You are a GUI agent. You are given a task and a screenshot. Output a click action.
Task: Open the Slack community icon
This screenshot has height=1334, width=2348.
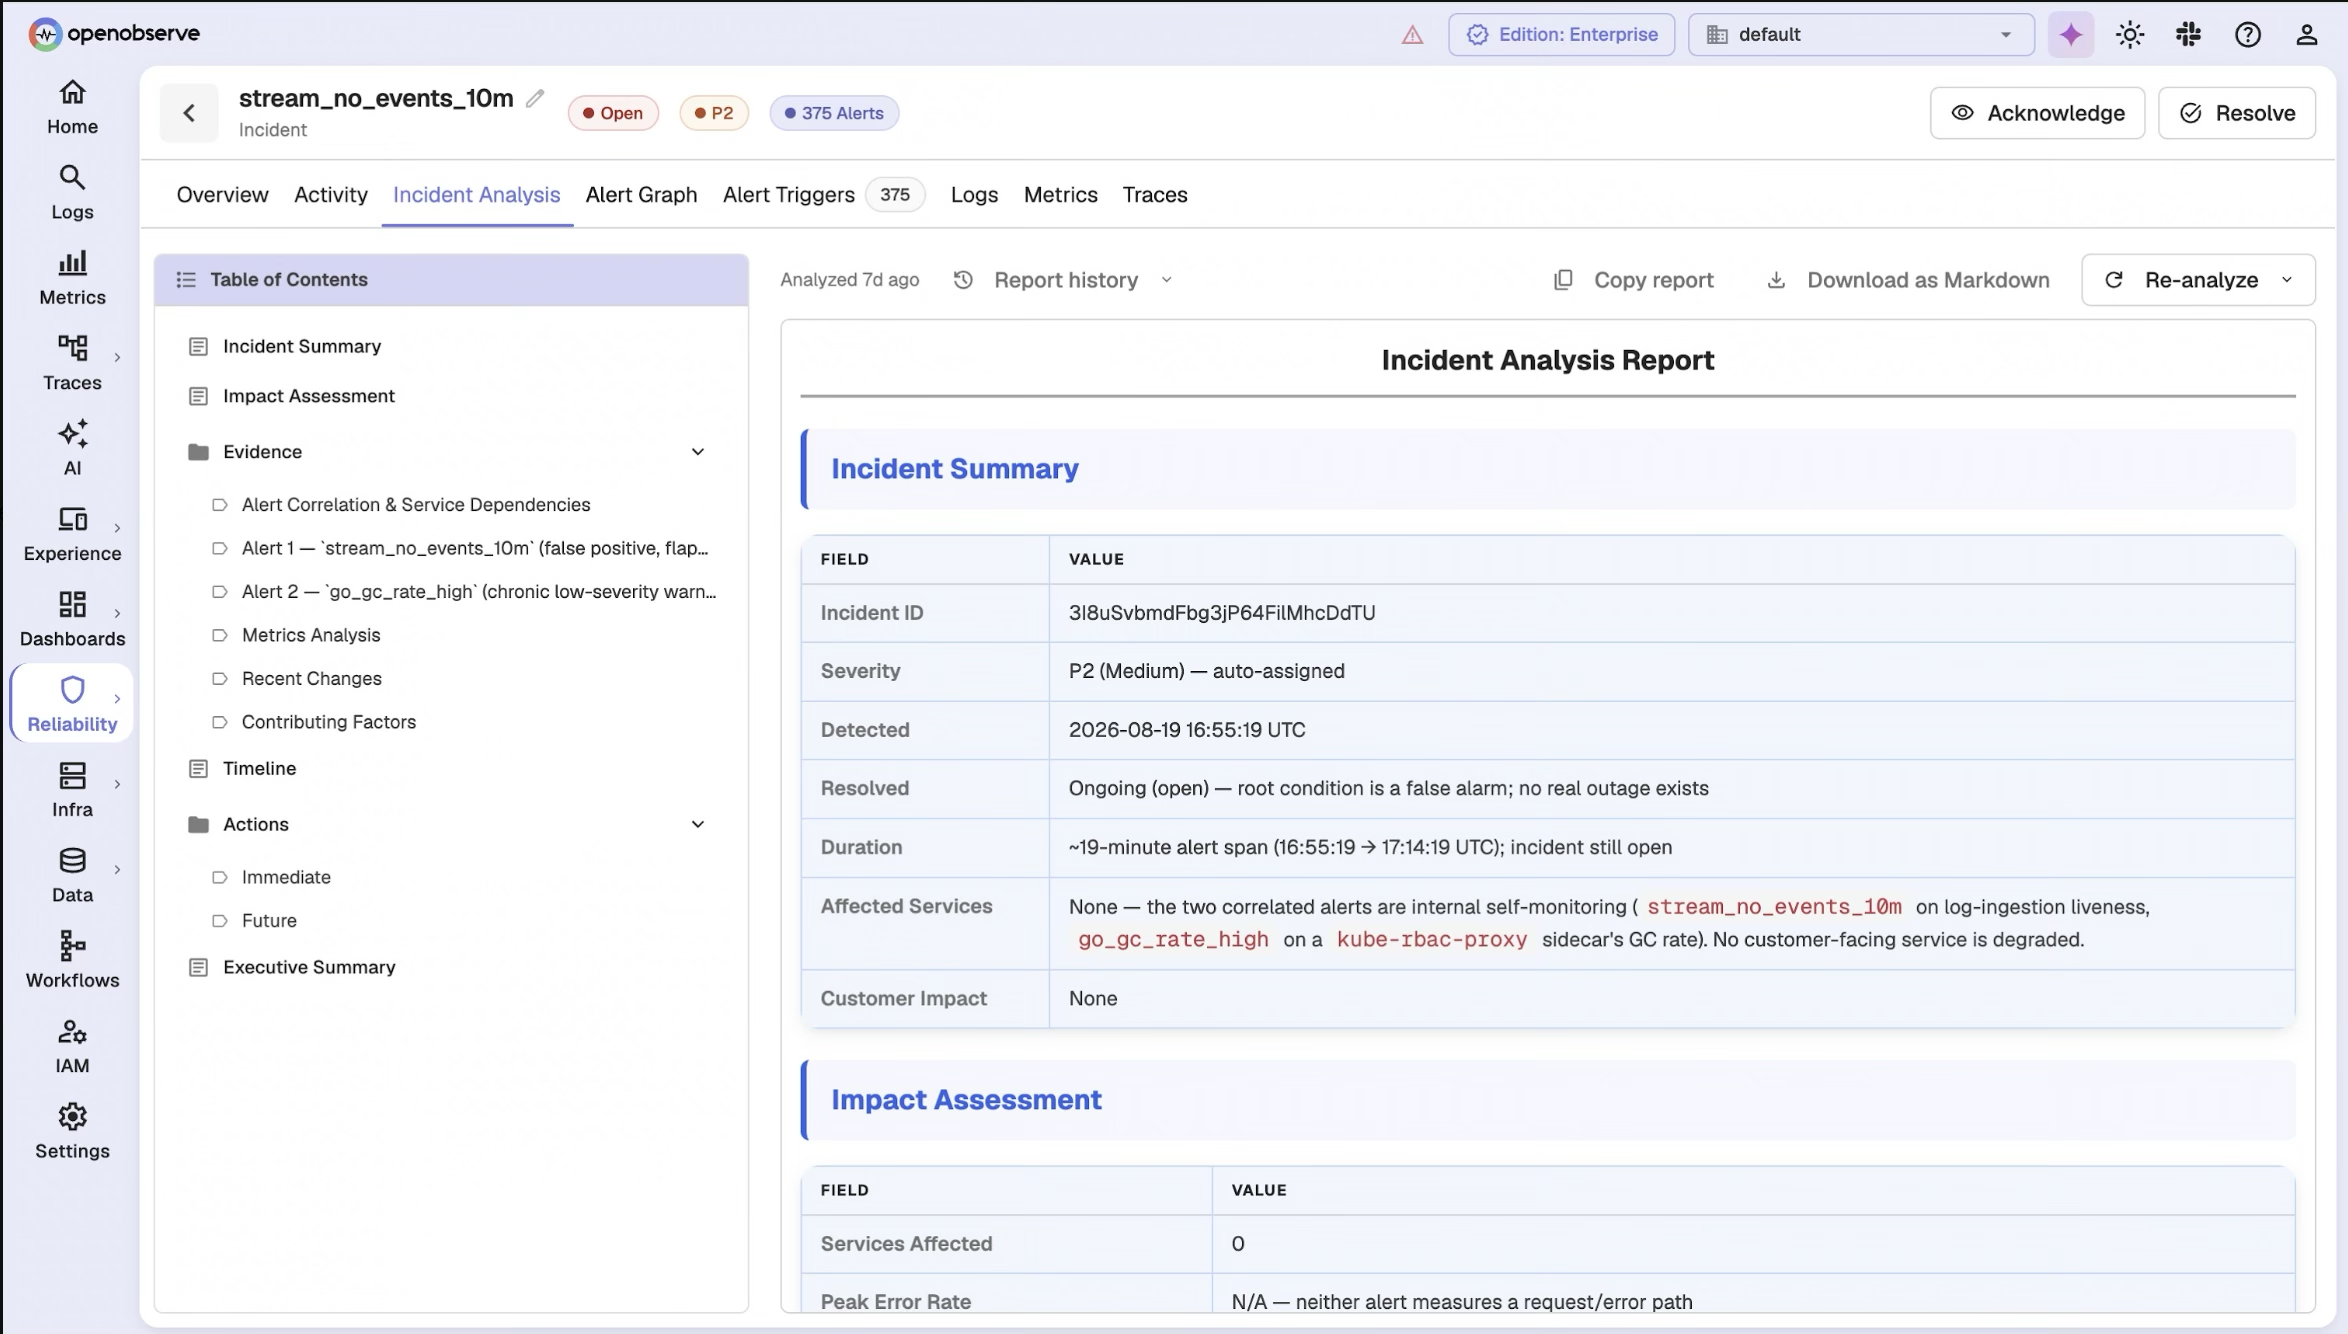pos(2188,34)
